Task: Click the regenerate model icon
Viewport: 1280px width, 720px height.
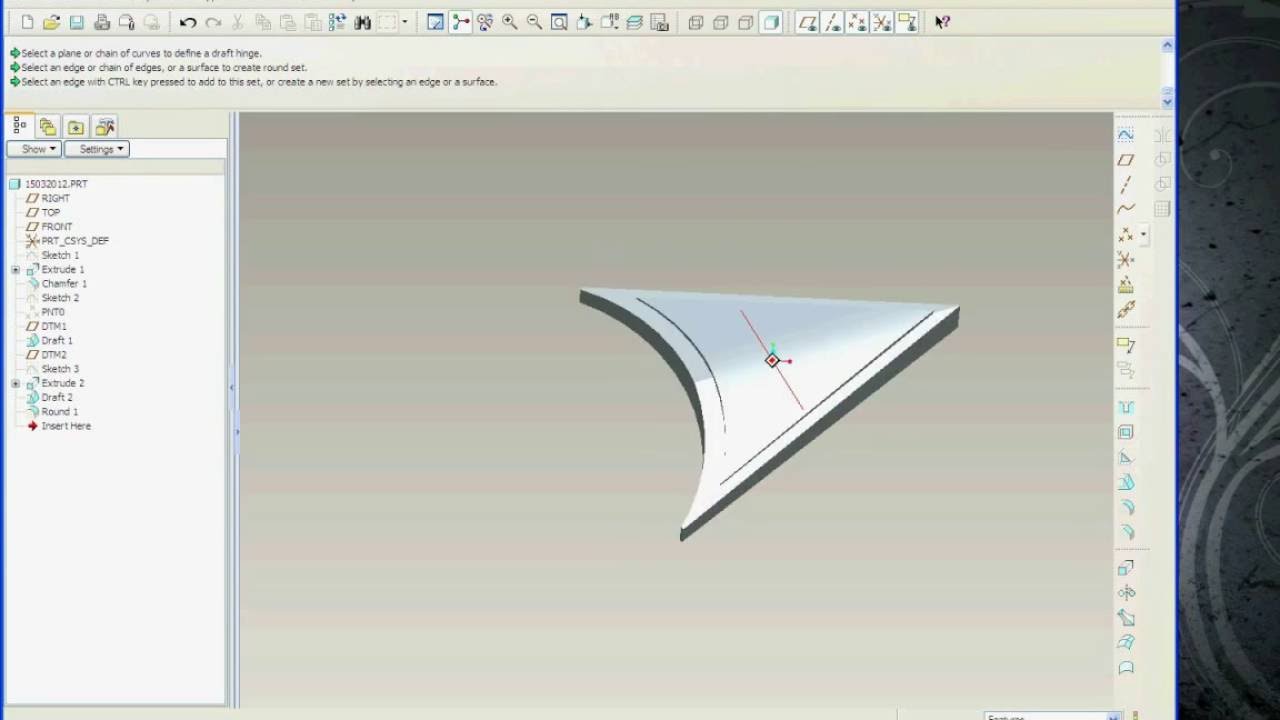Action: [337, 22]
